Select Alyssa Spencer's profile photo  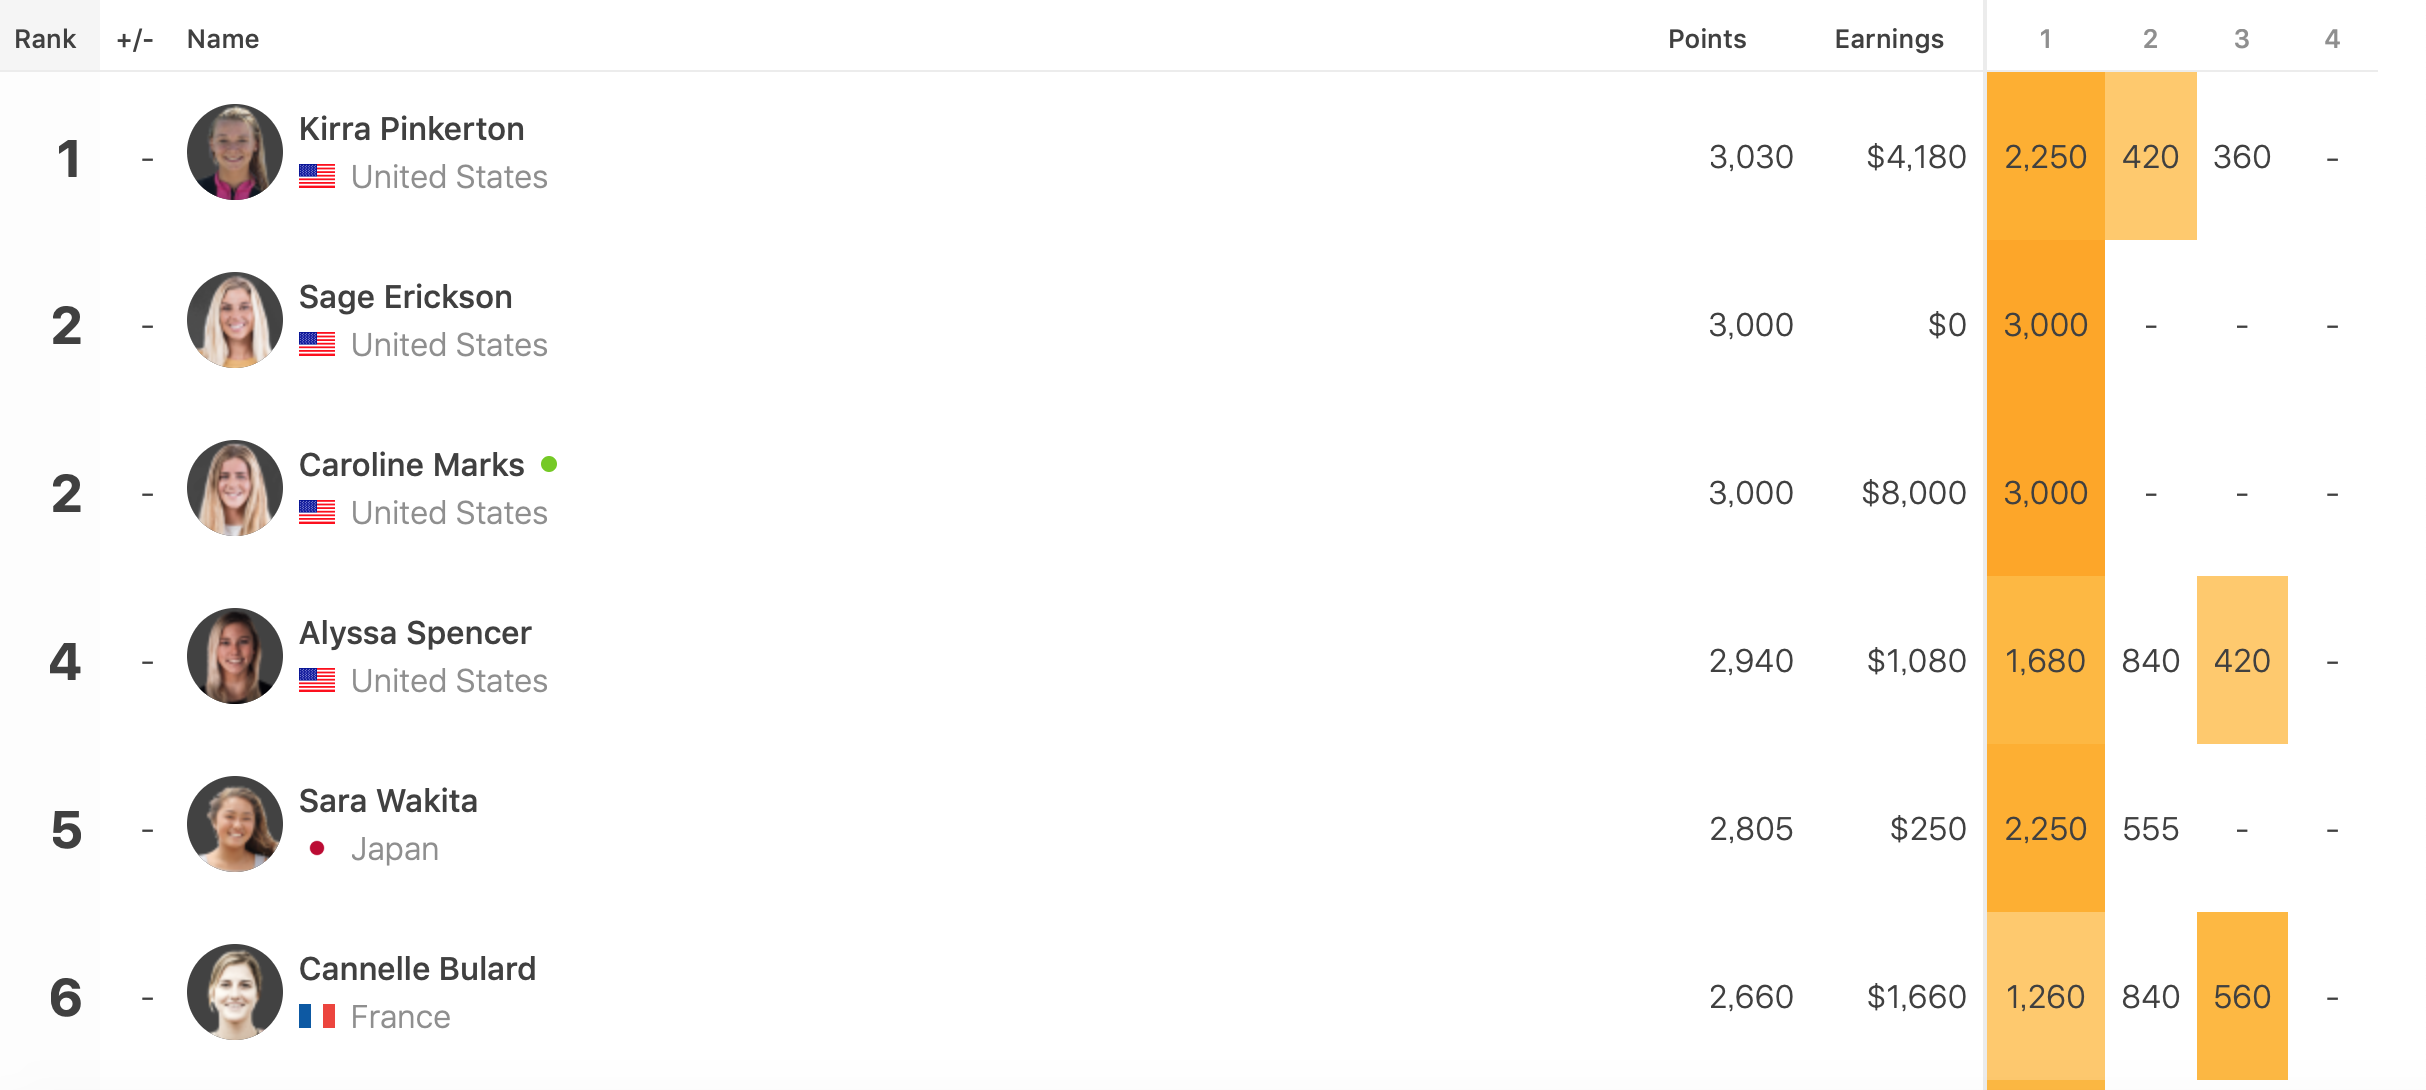click(x=235, y=656)
